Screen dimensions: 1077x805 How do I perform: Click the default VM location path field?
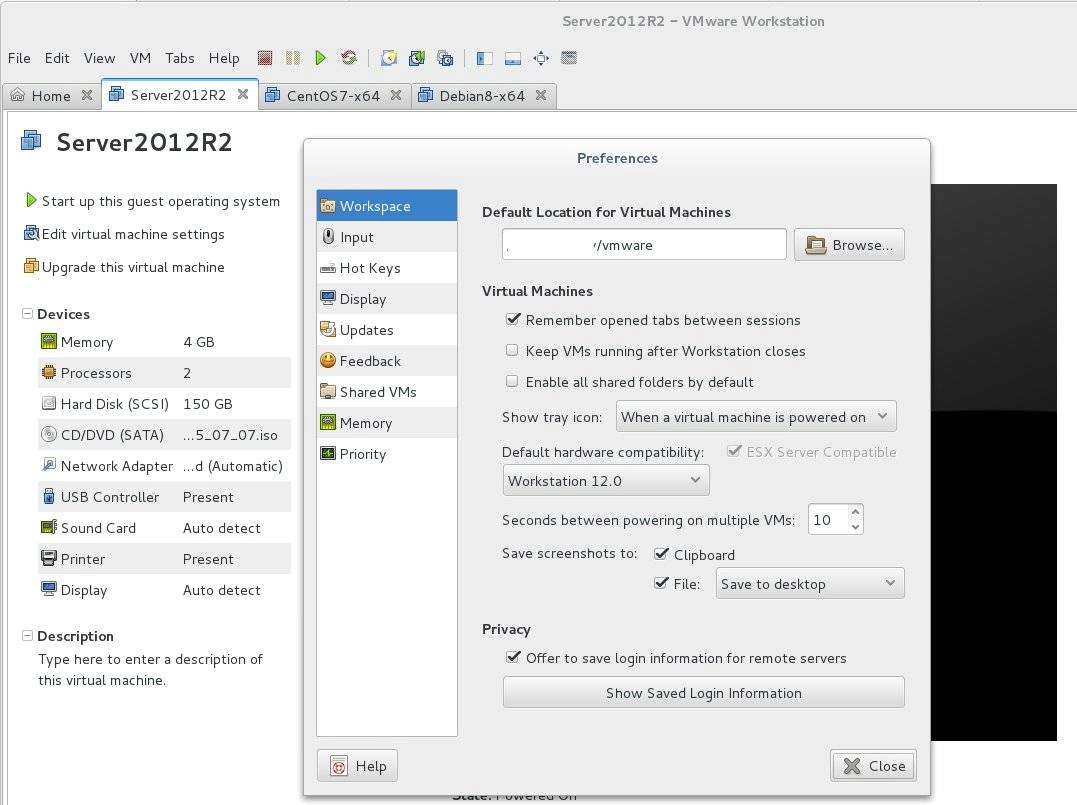point(644,245)
